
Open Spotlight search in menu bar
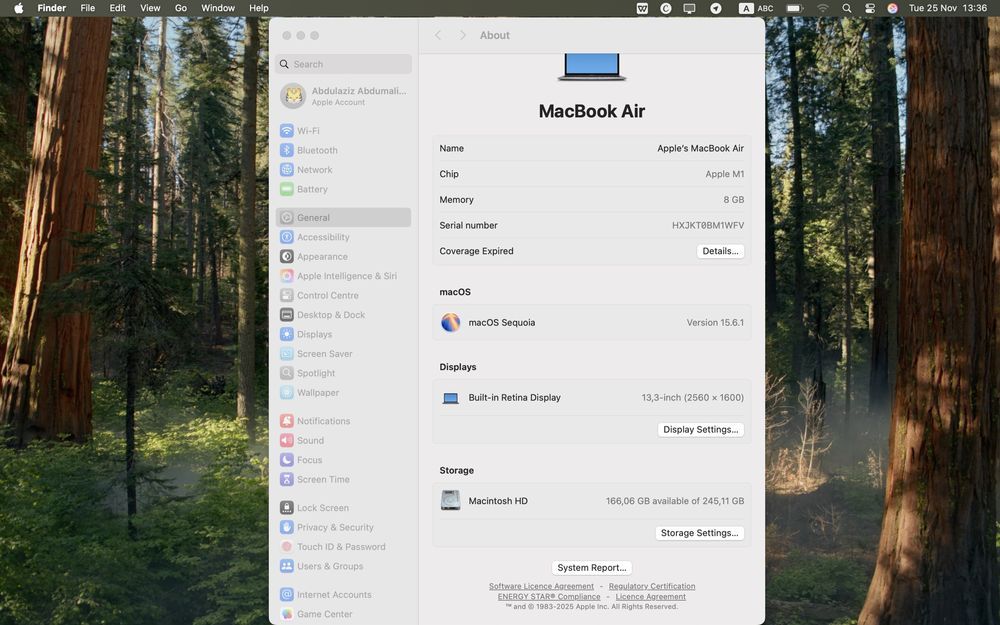pyautogui.click(x=846, y=8)
